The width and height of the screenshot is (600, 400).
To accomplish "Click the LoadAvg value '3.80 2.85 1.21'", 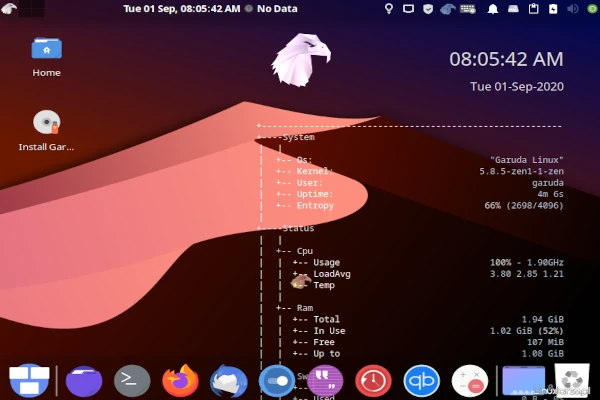I will tap(527, 274).
